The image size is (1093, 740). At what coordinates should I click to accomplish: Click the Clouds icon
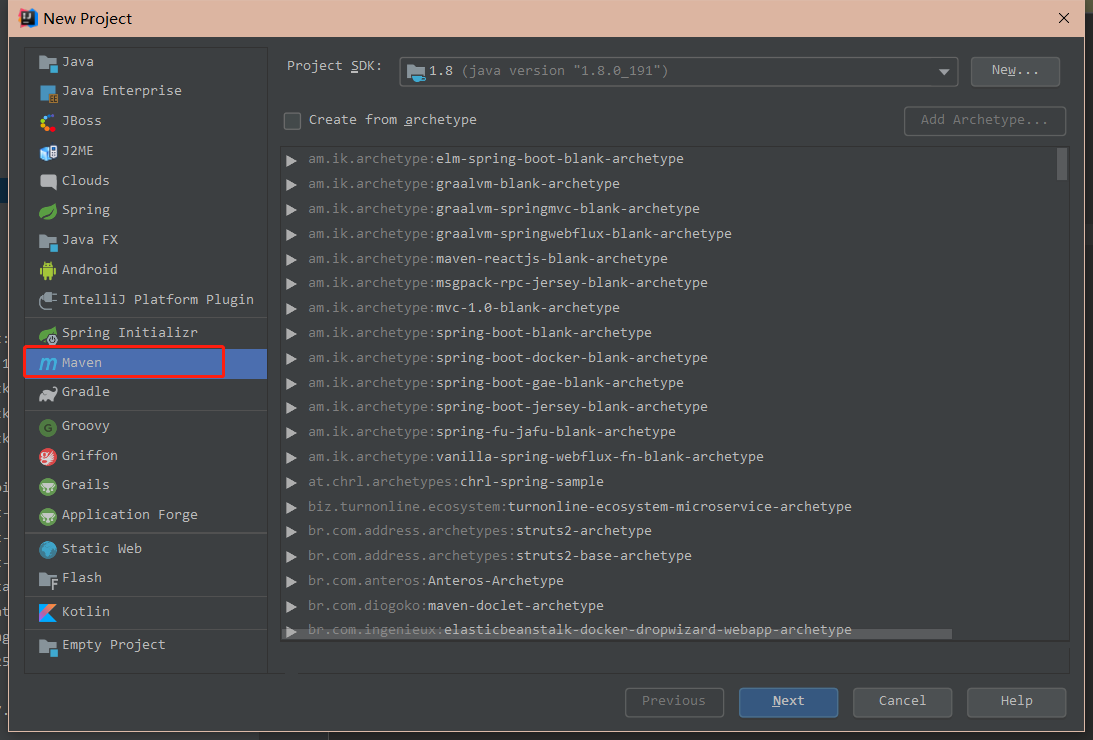tap(48, 182)
